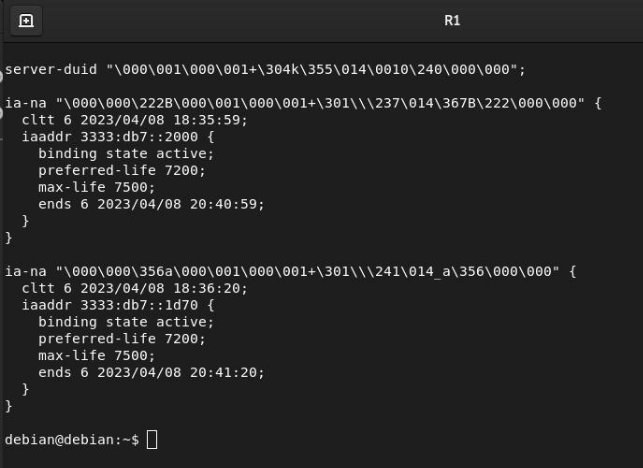Image resolution: width=643 pixels, height=468 pixels.
Task: Select the iaaddr 3333:db7::1d70 address
Action: [x=139, y=305]
